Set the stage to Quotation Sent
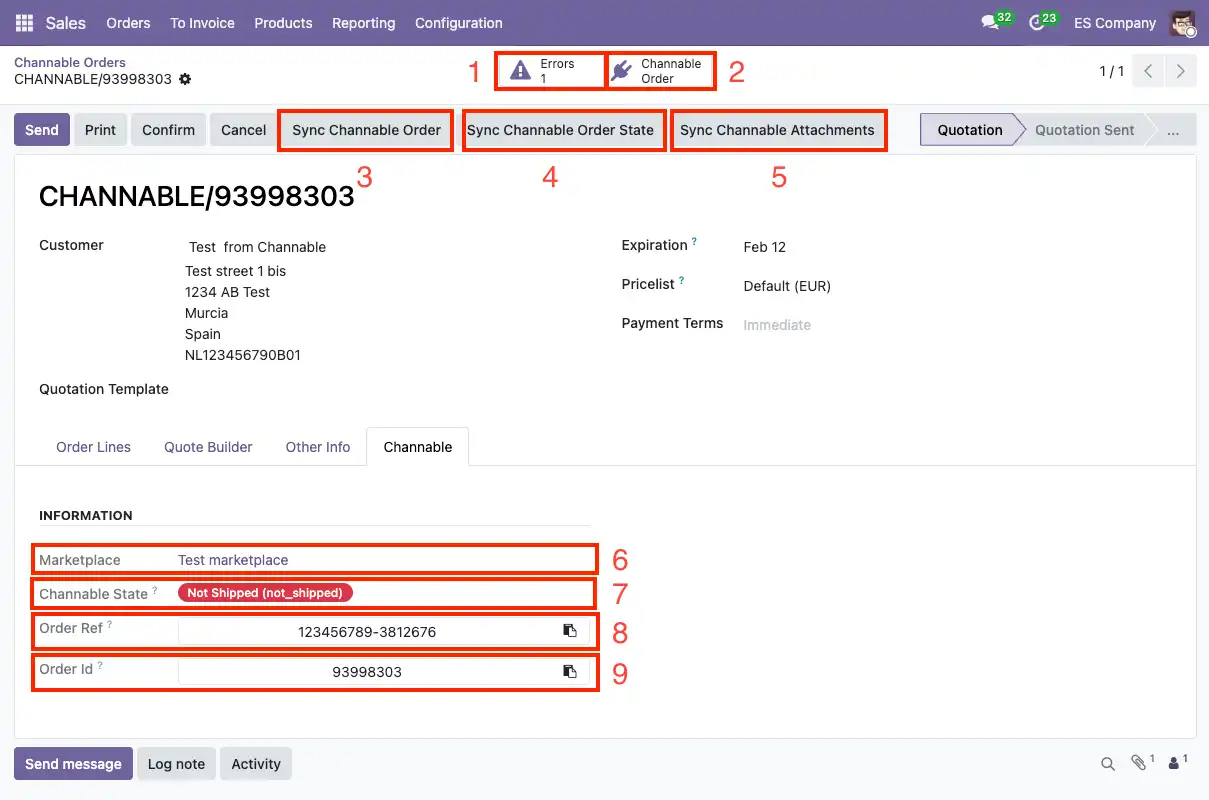 (1084, 129)
